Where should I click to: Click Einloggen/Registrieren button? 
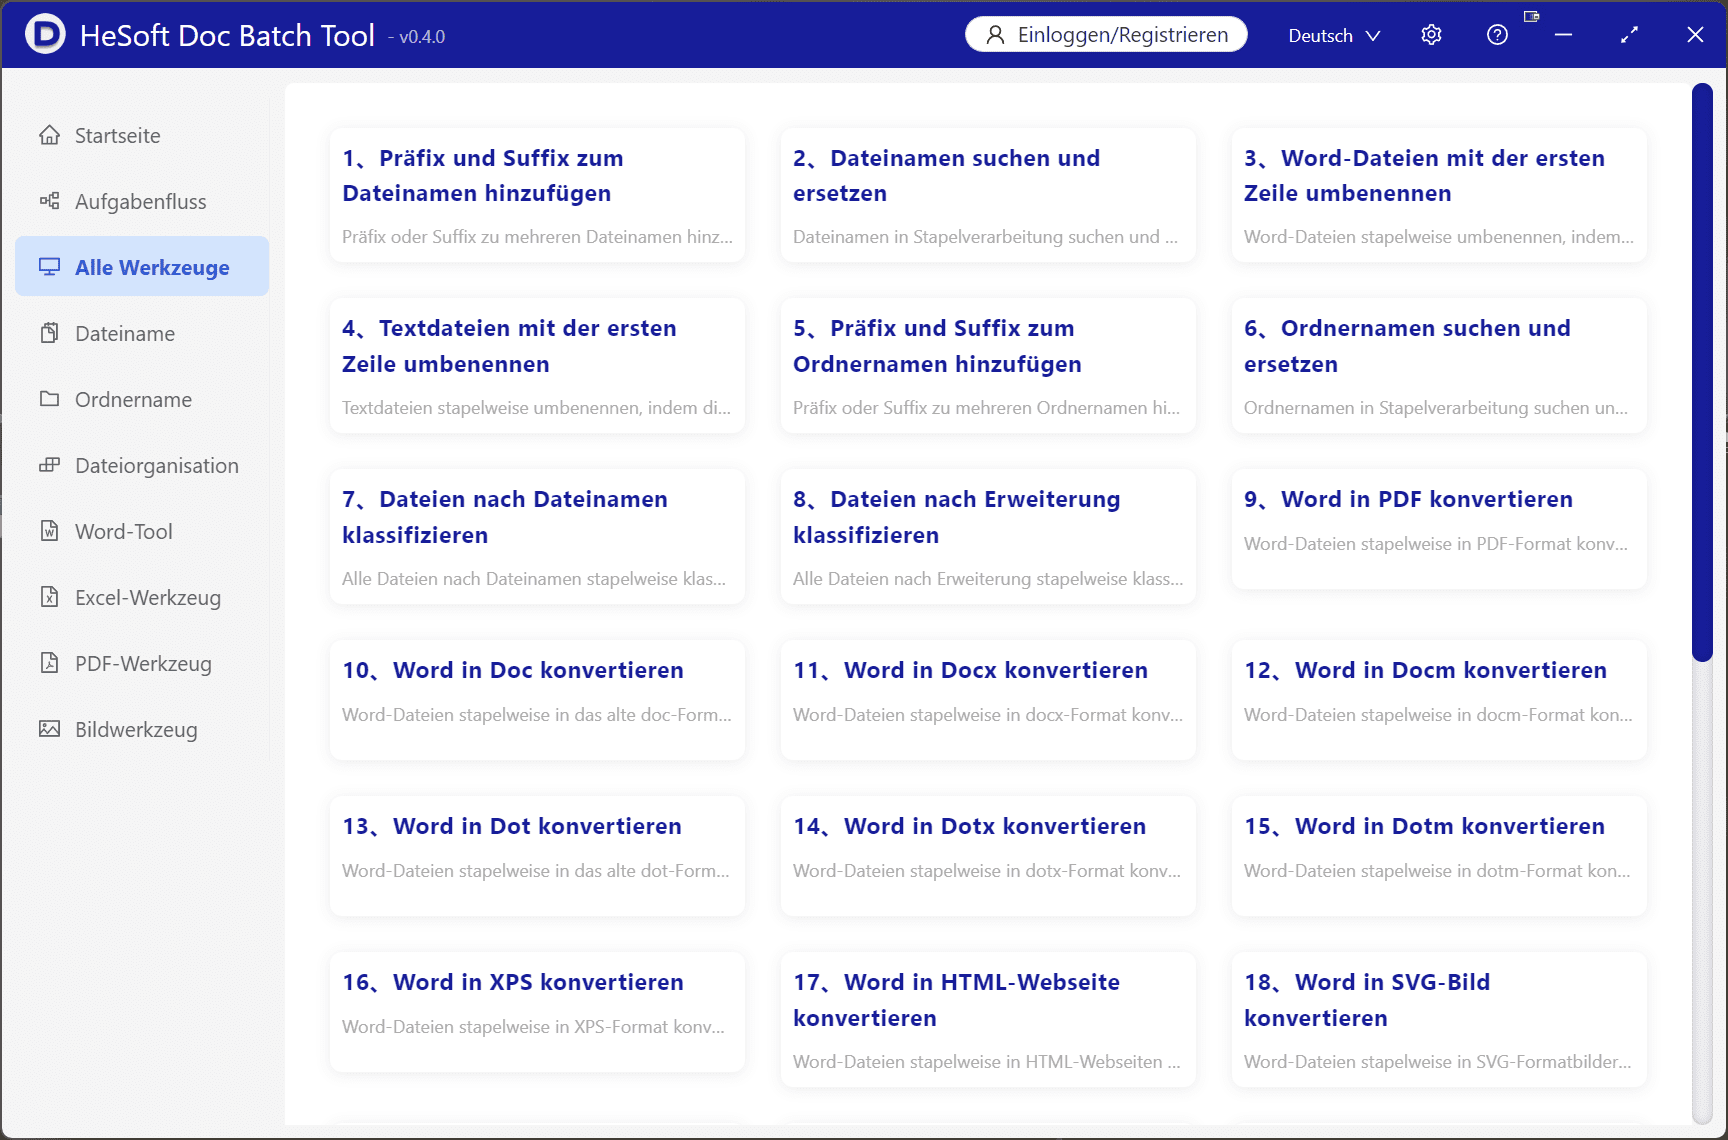coord(1106,34)
